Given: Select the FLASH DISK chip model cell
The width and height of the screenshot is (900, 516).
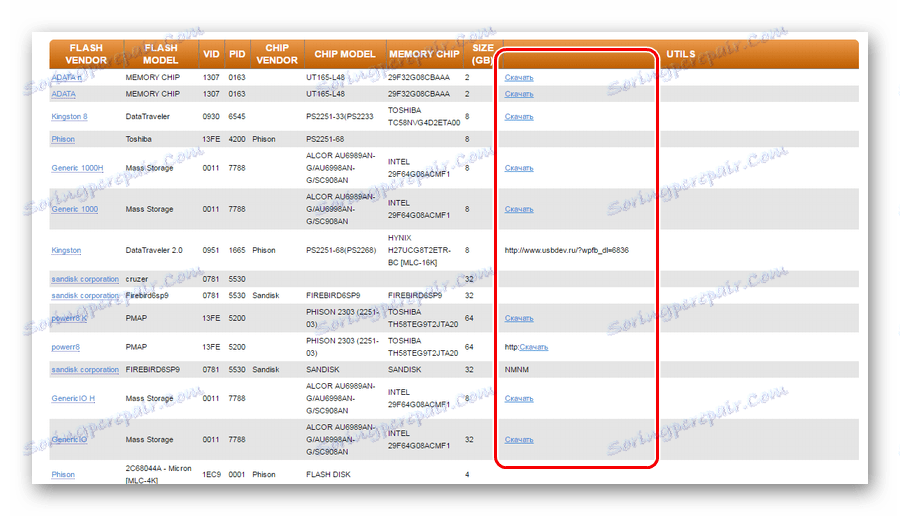Looking at the screenshot, I should (328, 475).
